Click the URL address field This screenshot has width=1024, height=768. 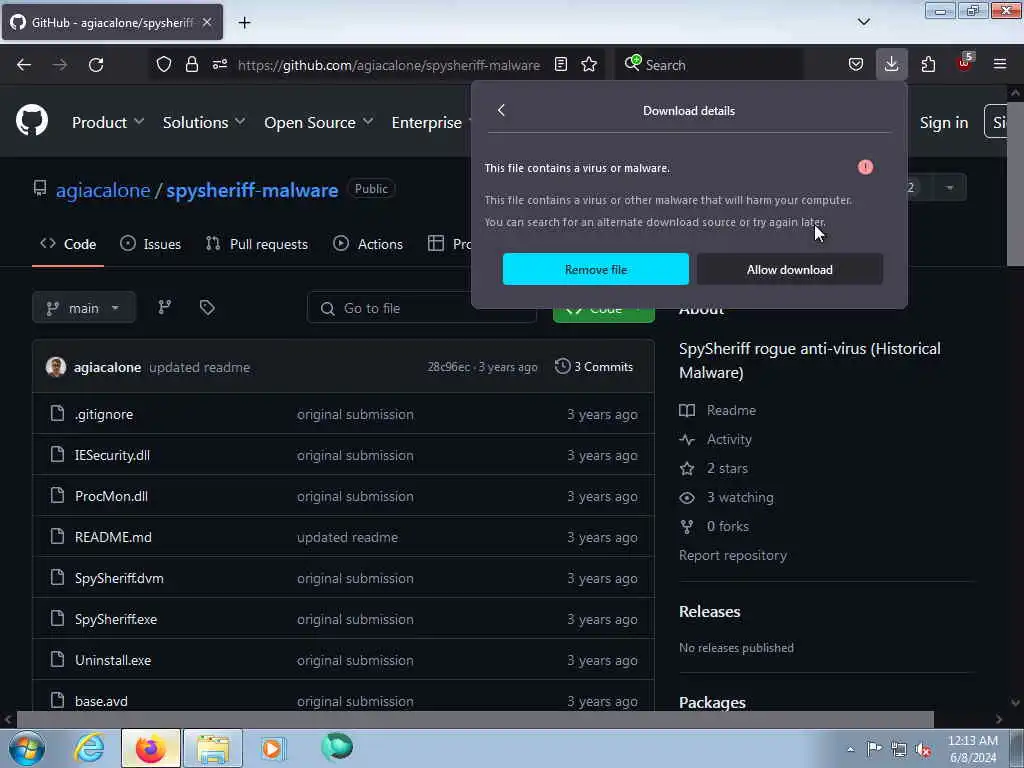tap(389, 65)
